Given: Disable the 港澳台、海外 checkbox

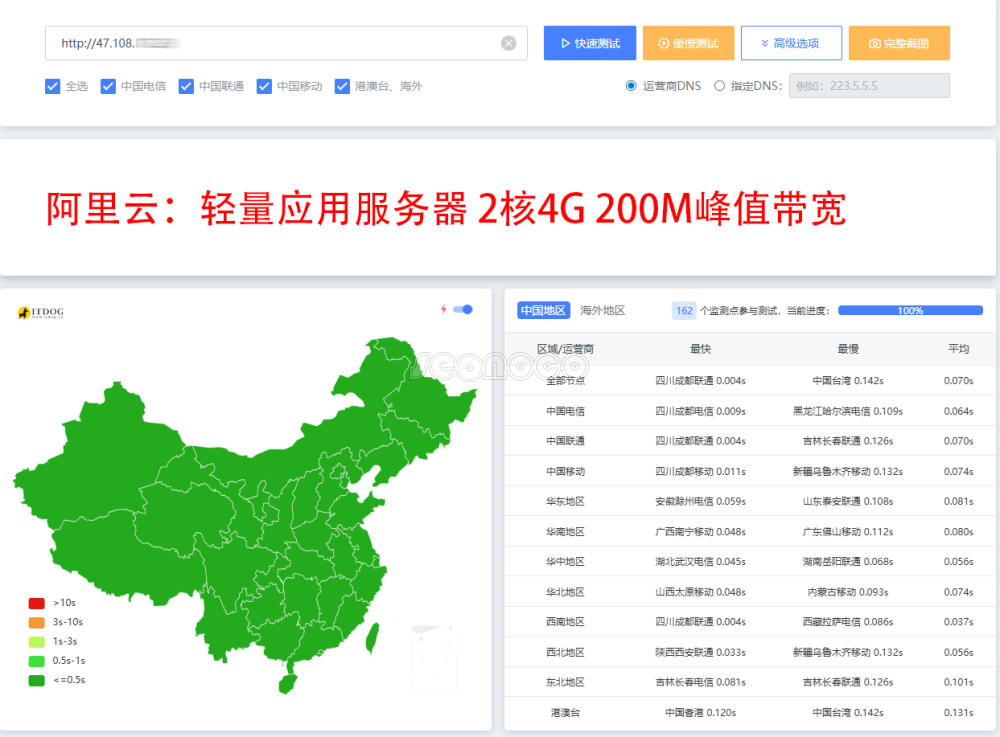Looking at the screenshot, I should click(x=342, y=86).
